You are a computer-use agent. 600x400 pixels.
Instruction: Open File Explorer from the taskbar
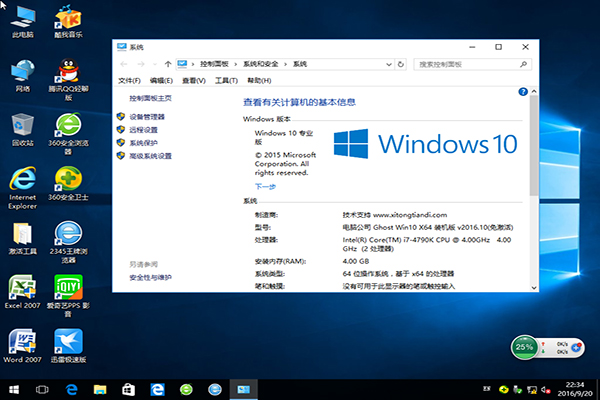pyautogui.click(x=100, y=390)
